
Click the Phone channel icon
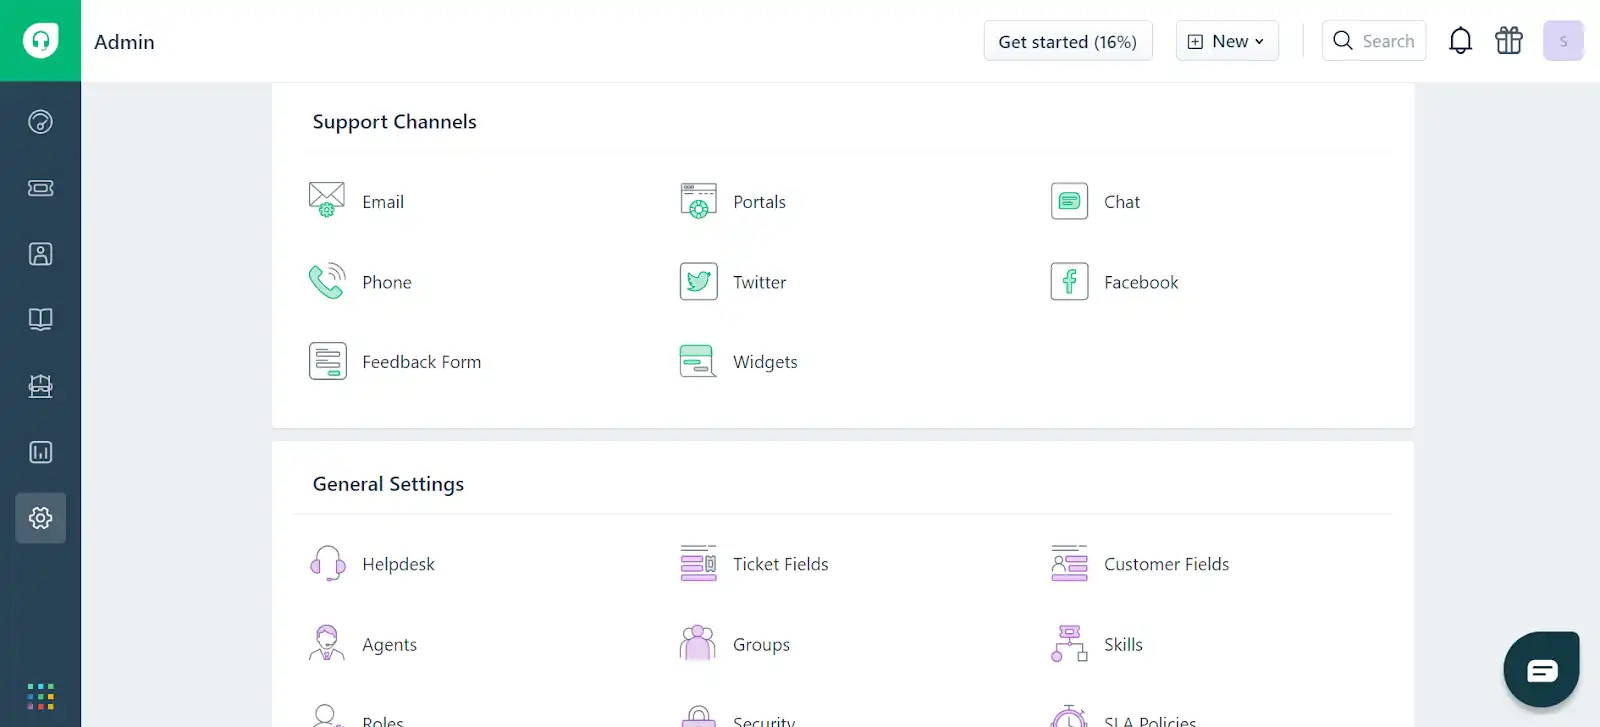tap(327, 281)
